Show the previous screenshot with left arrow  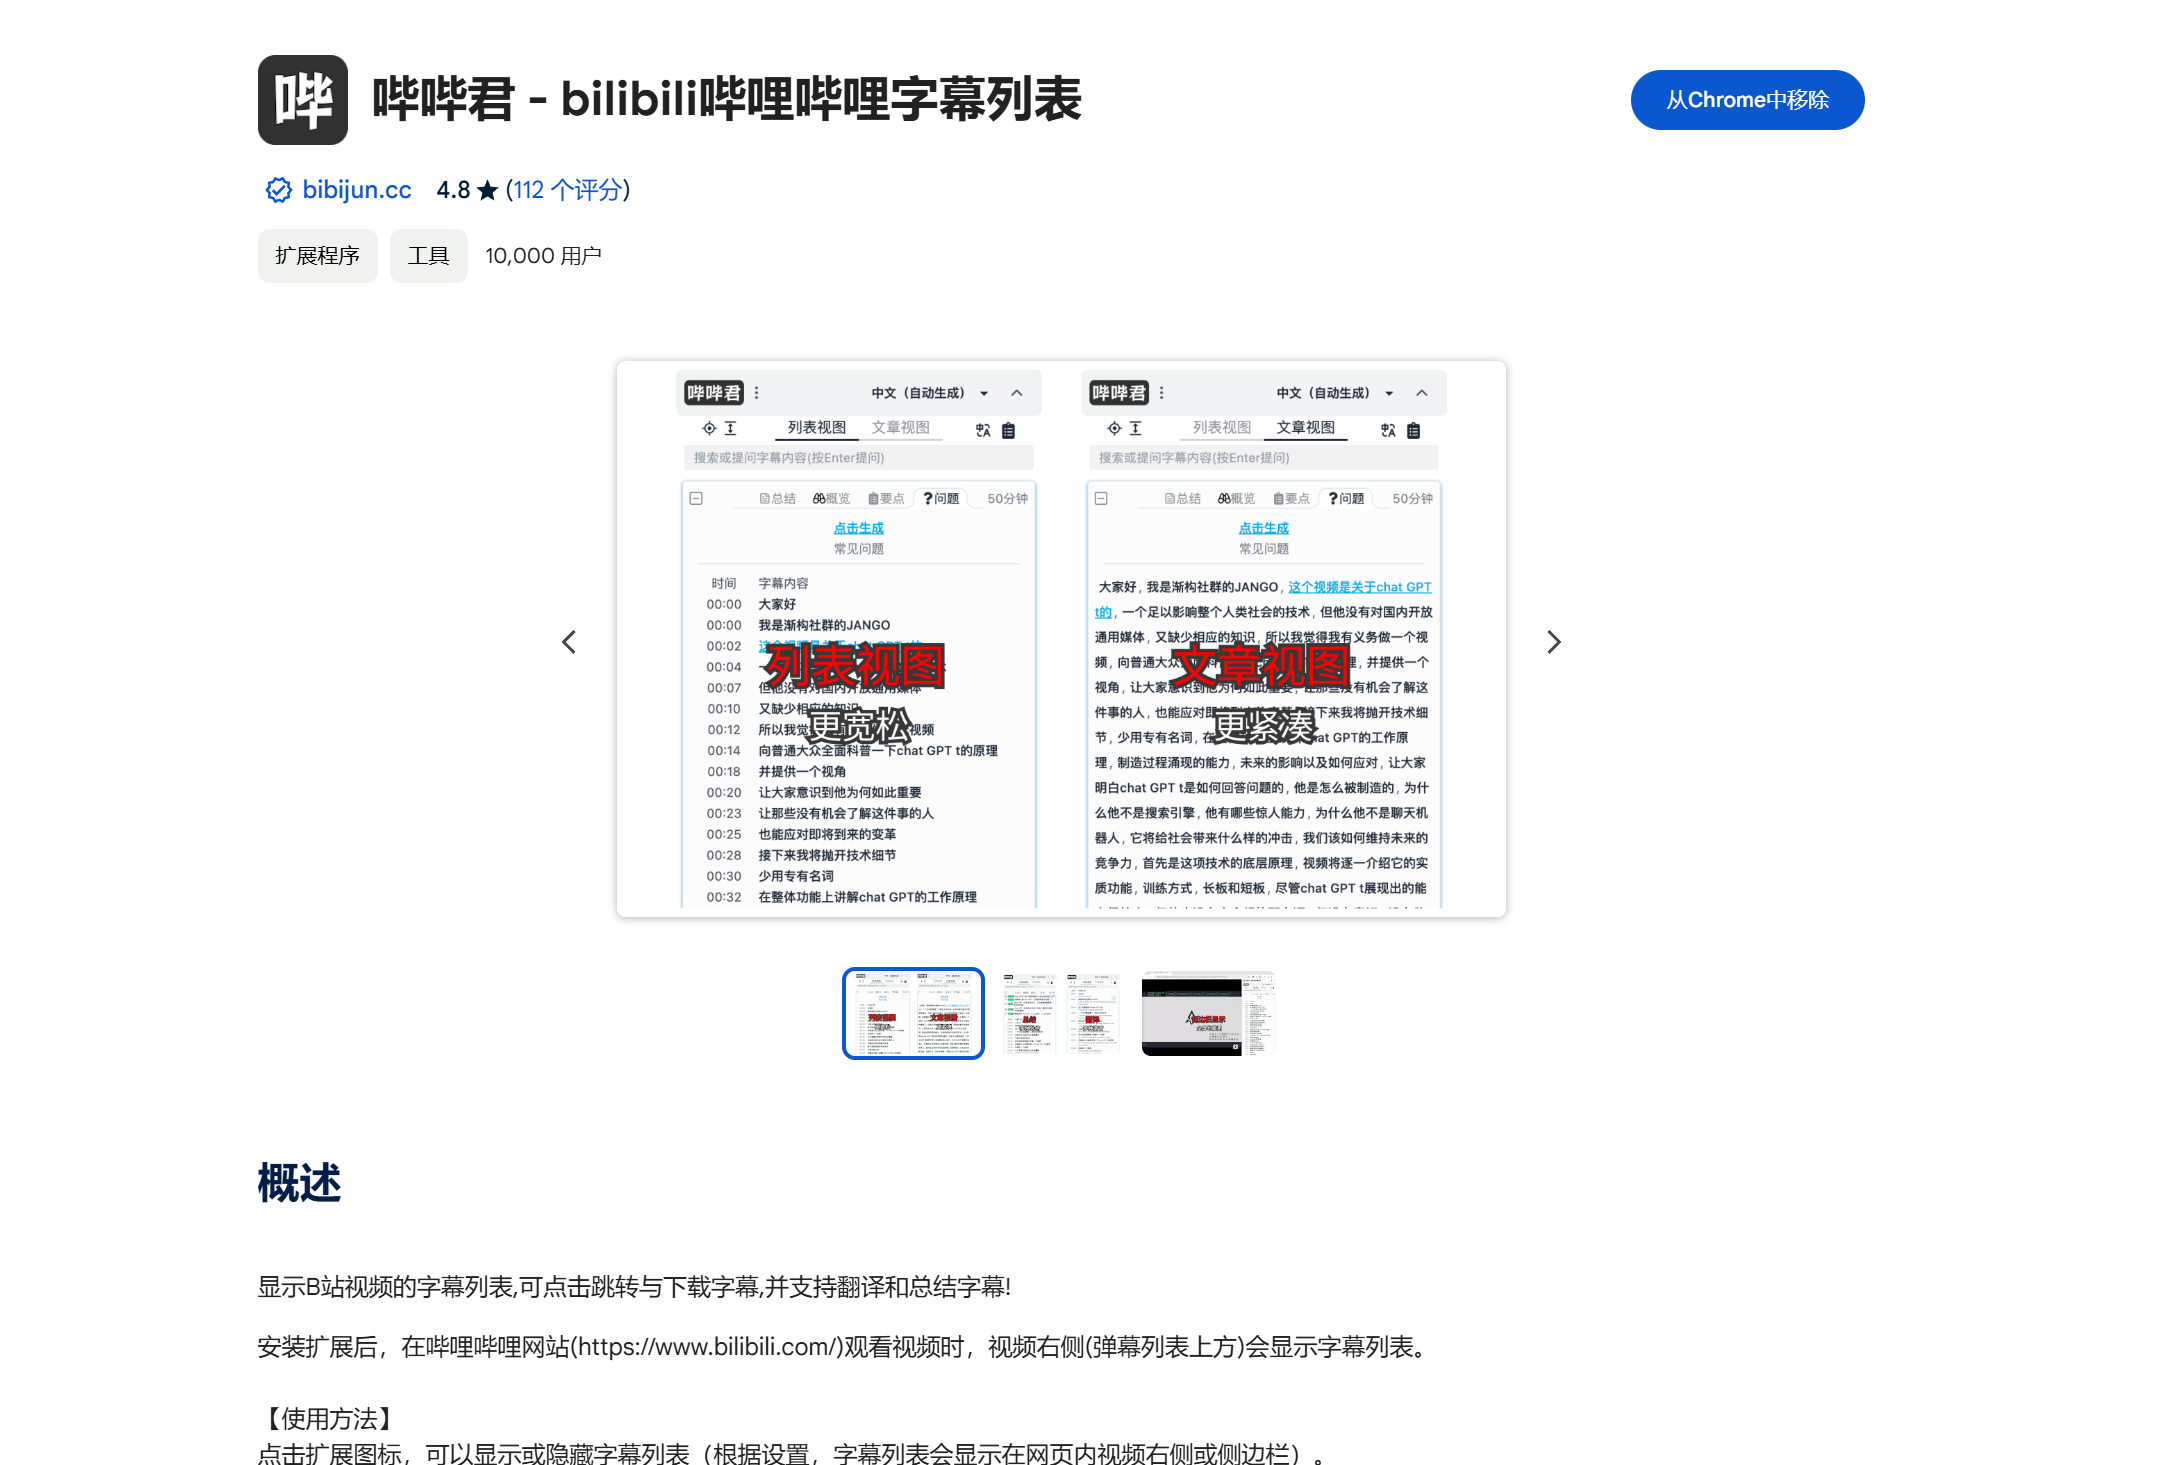coord(569,642)
